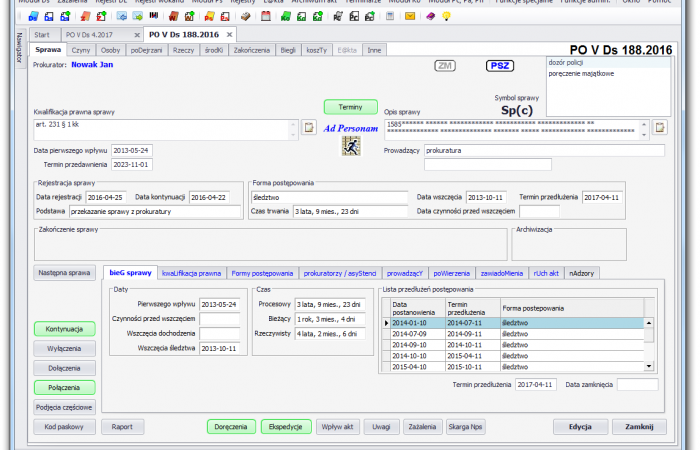Click the red Z module toolbar icon
Screen dimensions: 700x450
click(x=85, y=17)
